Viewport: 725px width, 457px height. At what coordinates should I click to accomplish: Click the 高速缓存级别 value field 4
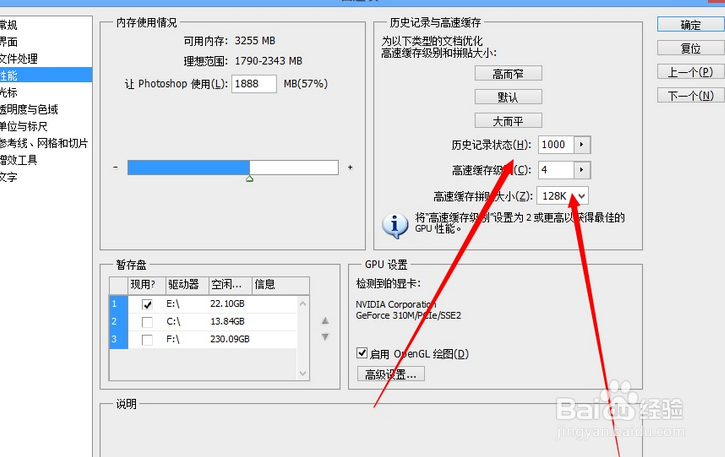pos(556,170)
